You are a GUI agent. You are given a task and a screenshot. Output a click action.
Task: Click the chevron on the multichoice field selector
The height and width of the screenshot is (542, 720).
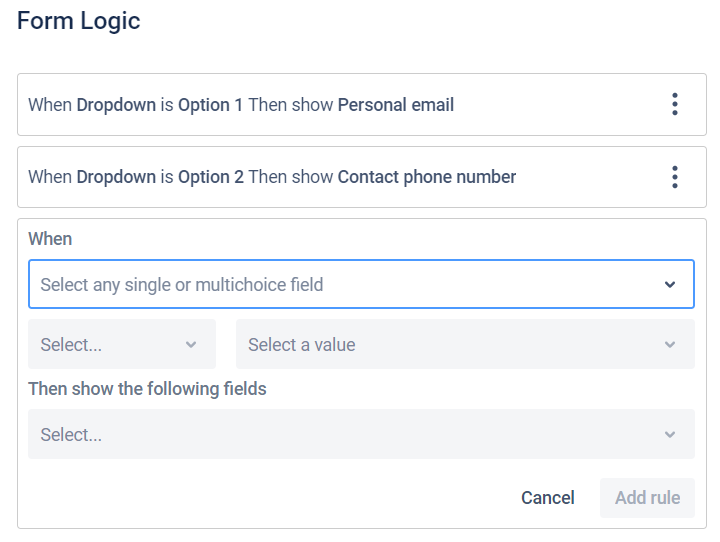(x=670, y=285)
